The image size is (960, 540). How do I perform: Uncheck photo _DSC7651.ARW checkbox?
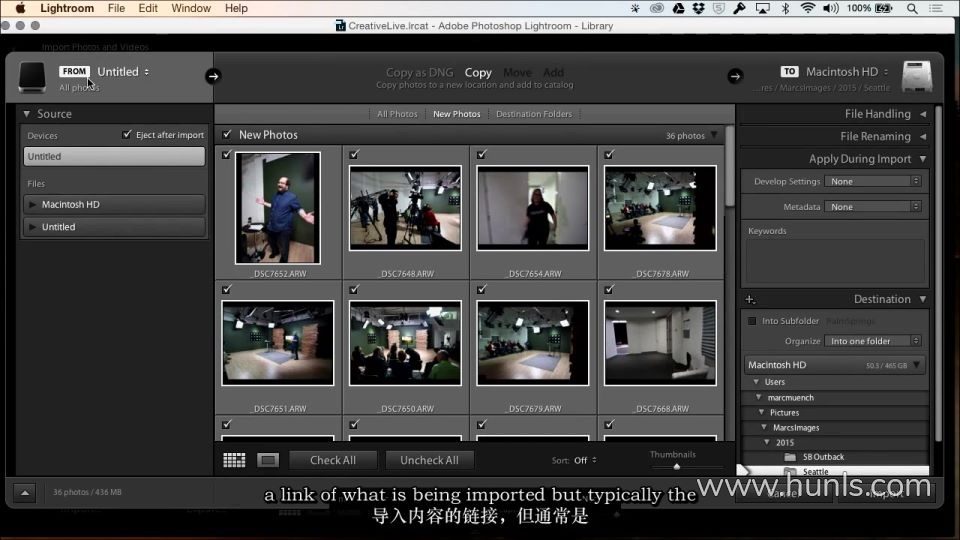227,289
